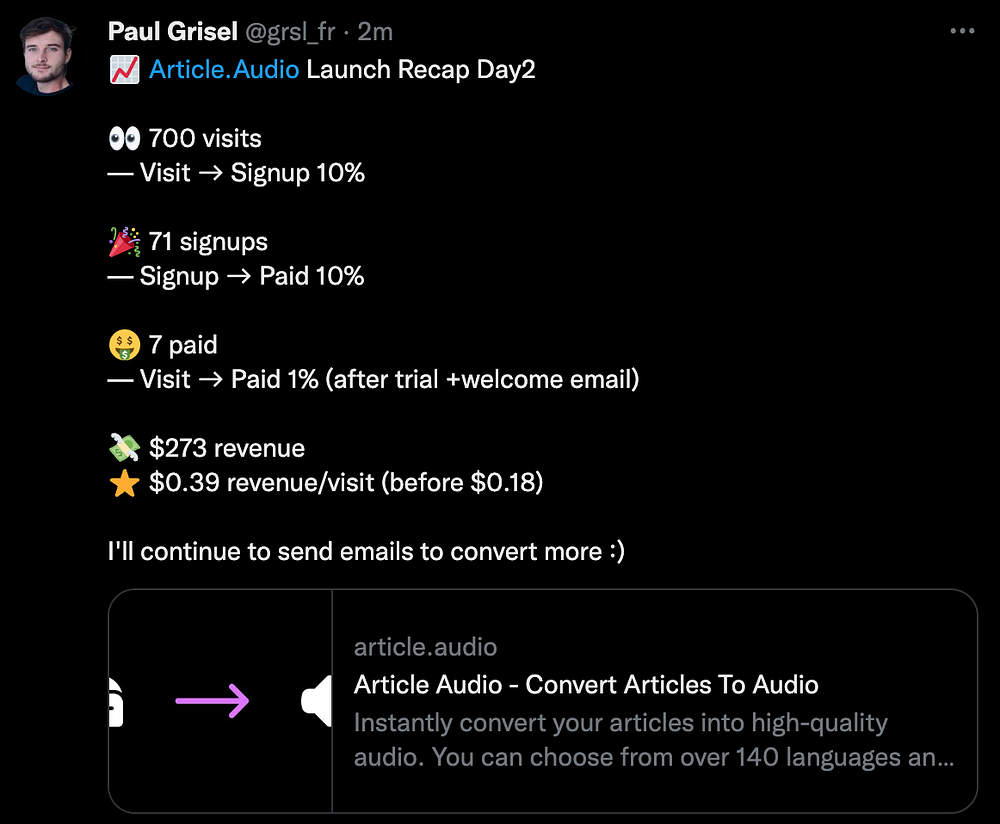Click the party popper emoji beside 71 signups
The width and height of the screenshot is (1000, 824).
(x=123, y=242)
